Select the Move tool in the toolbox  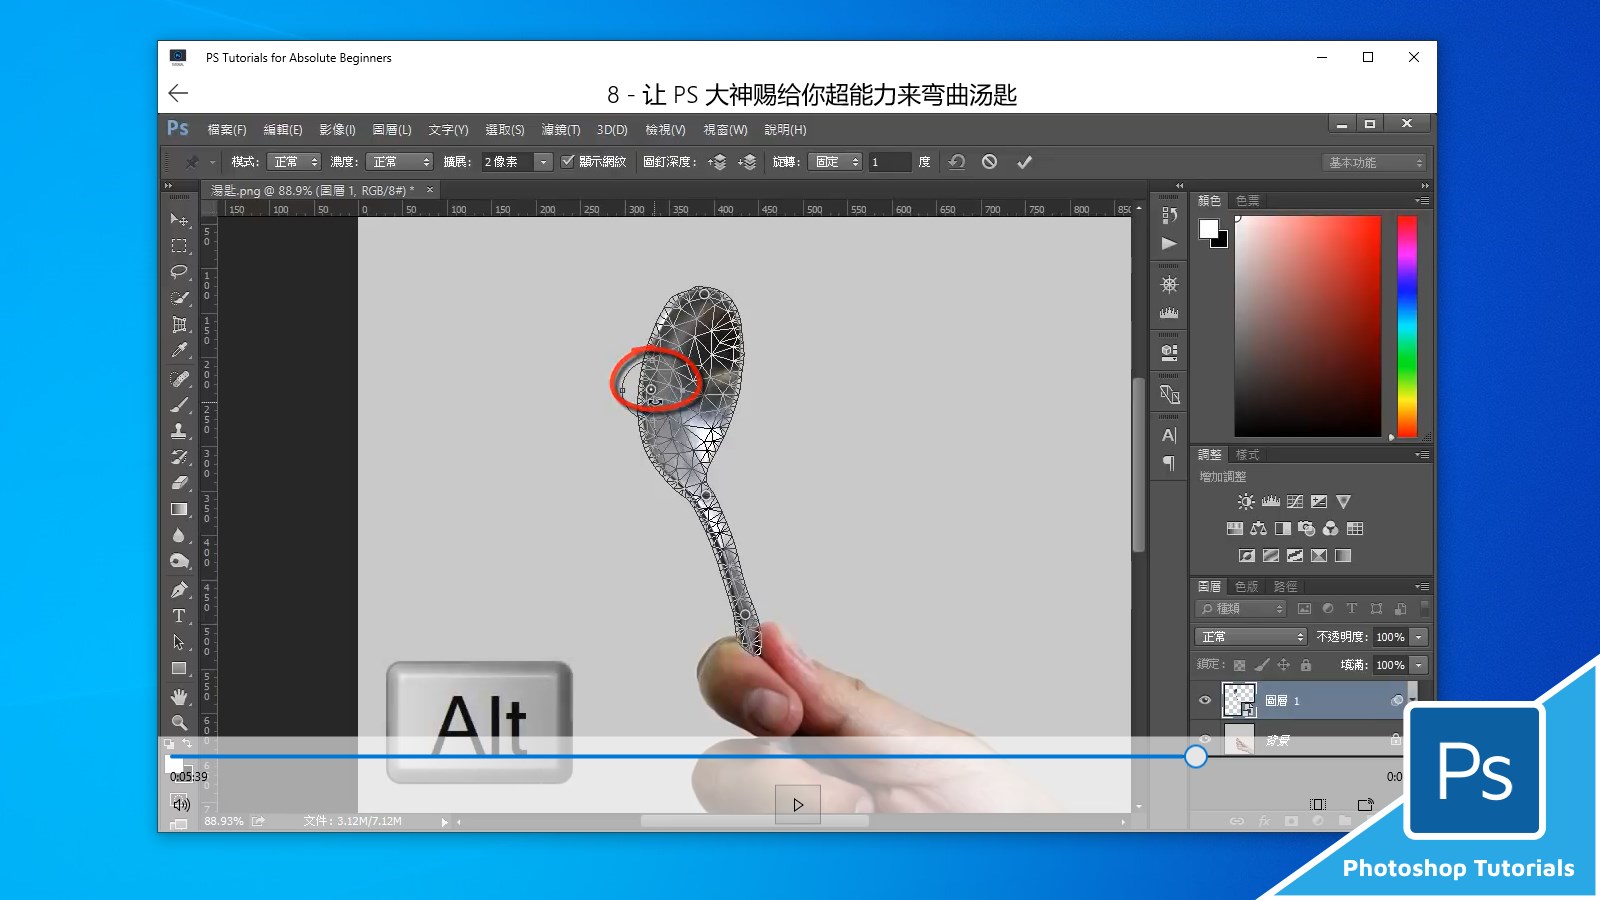[179, 219]
